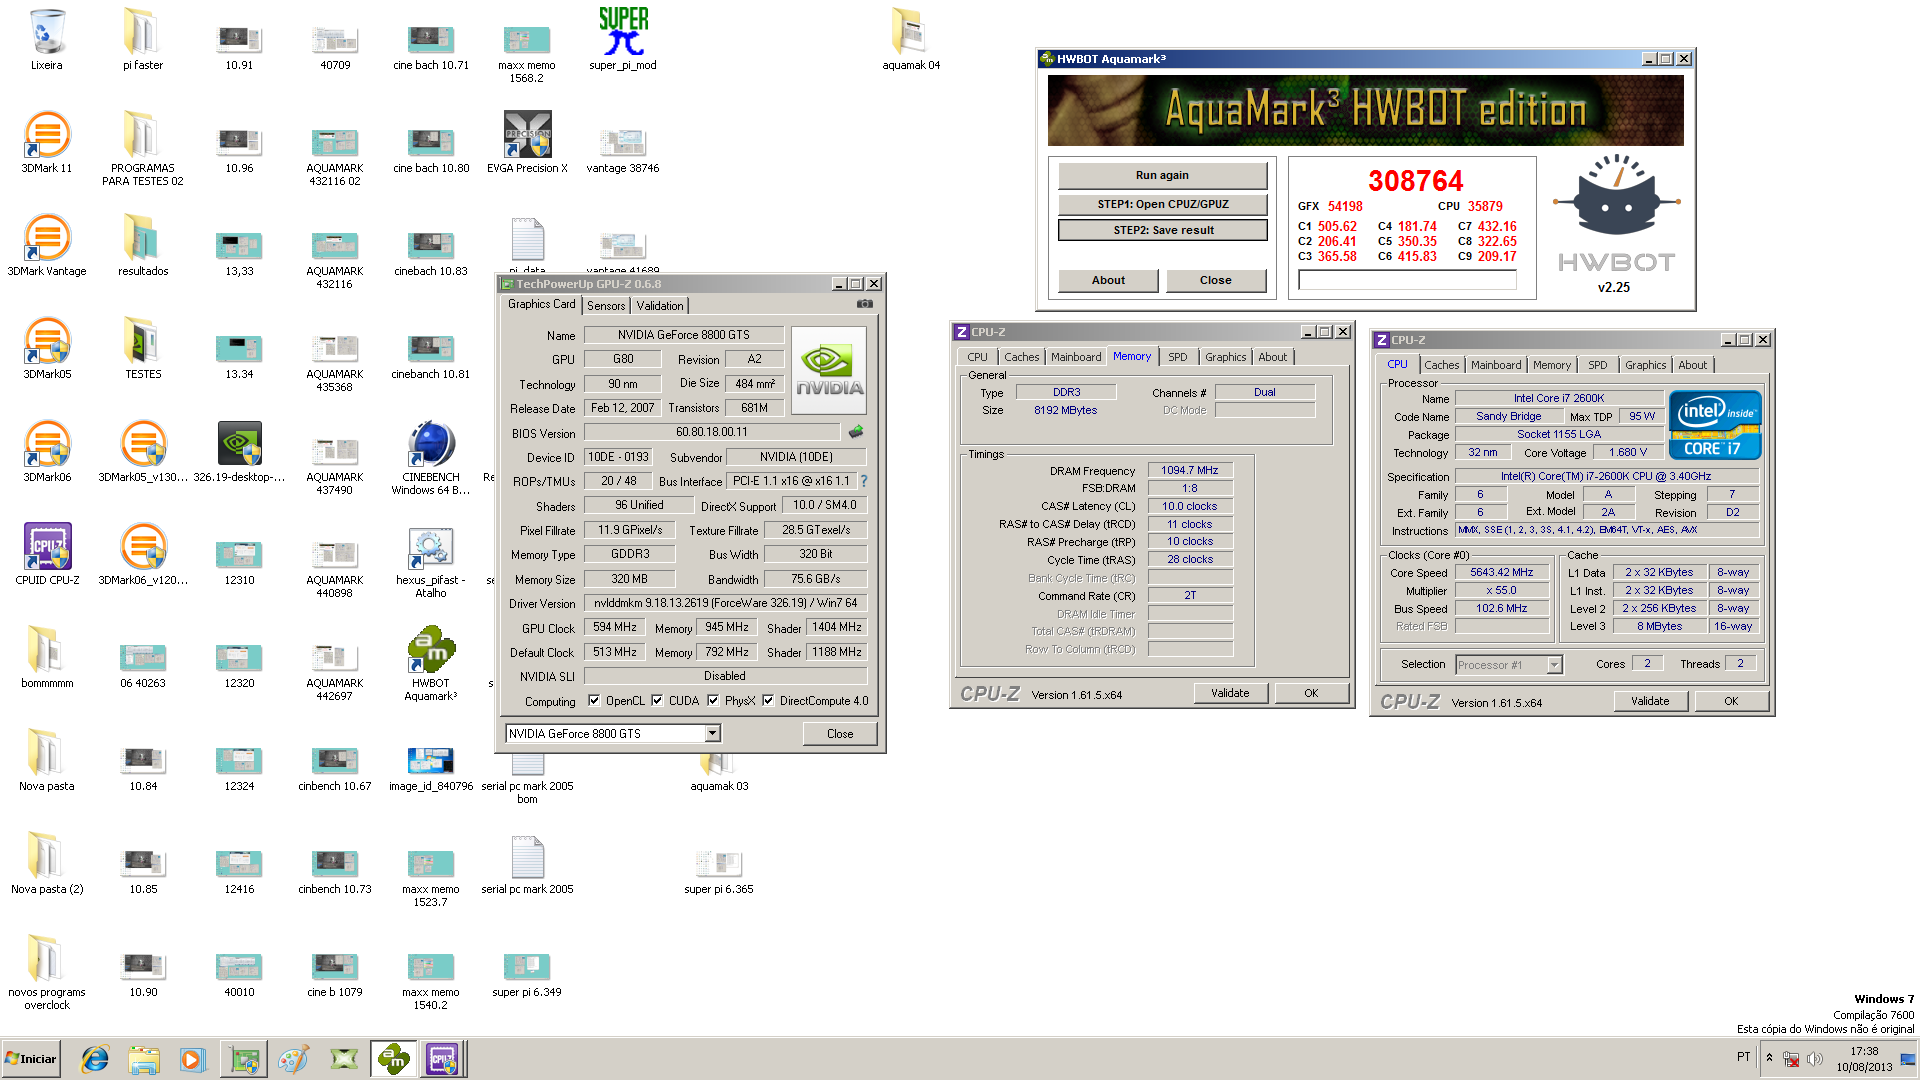Image resolution: width=1920 pixels, height=1080 pixels.
Task: Open SPD tab in the memory CPU-Z window
Action: coord(1178,357)
